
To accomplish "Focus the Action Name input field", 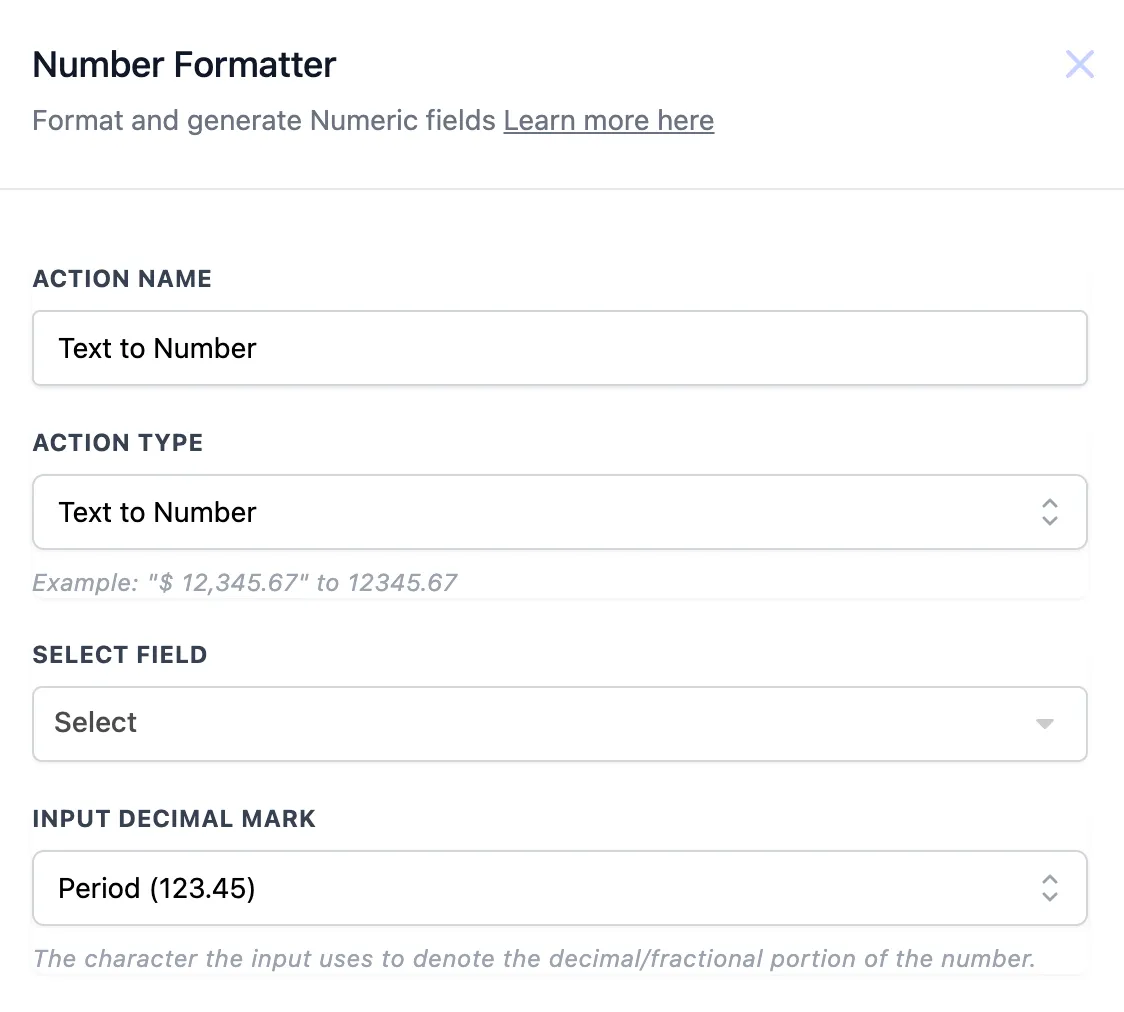I will coord(560,348).
